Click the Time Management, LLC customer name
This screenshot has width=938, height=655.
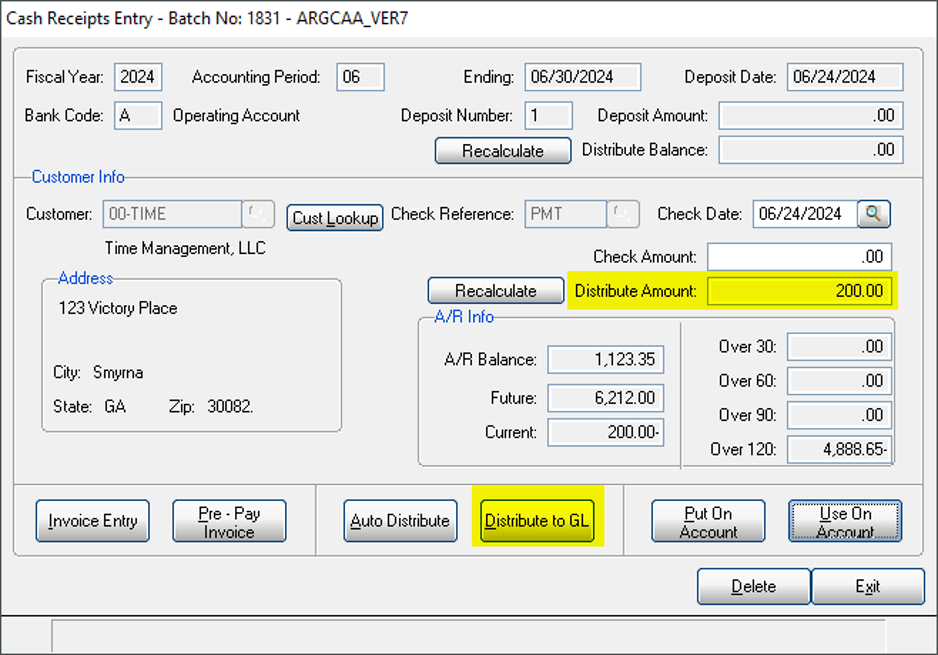pos(185,248)
